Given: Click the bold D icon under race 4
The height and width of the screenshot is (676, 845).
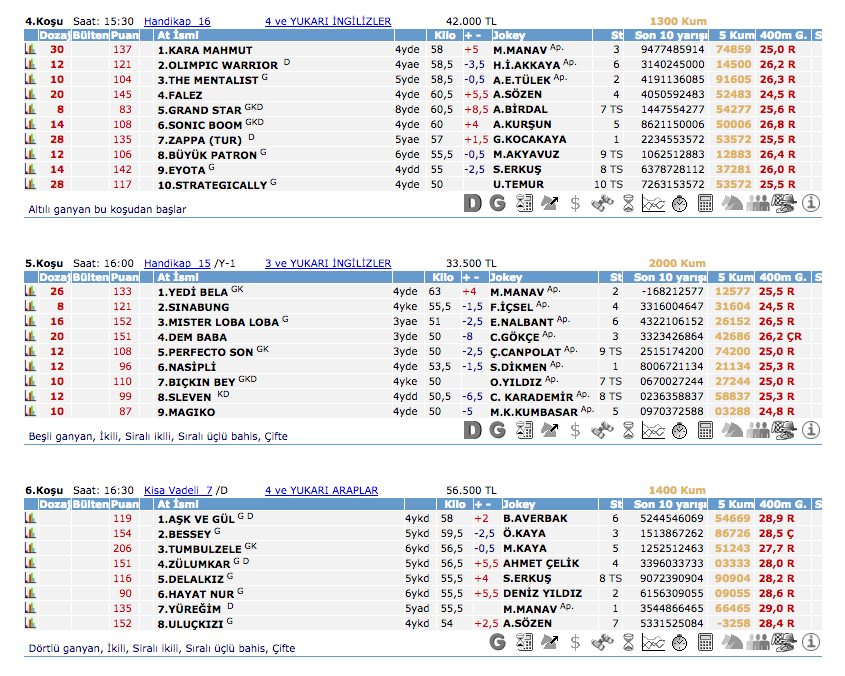Looking at the screenshot, I should tap(473, 204).
